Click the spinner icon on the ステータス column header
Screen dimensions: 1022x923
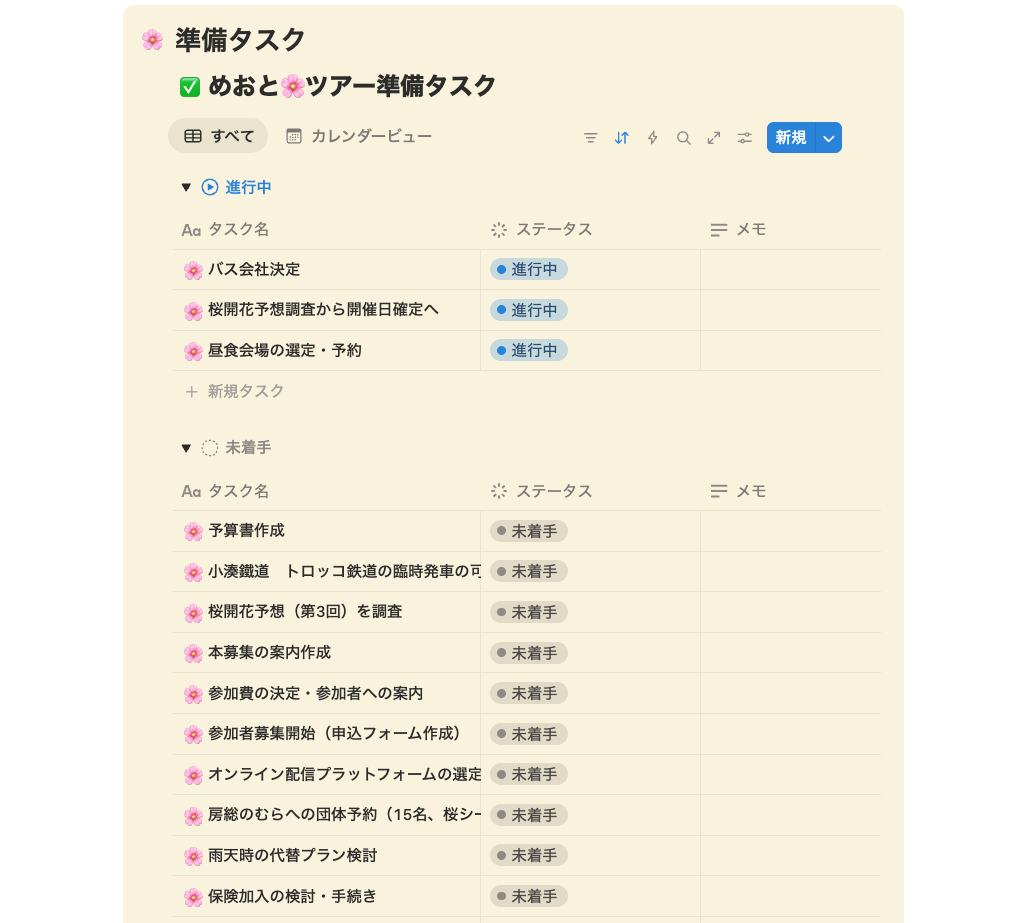[497, 229]
